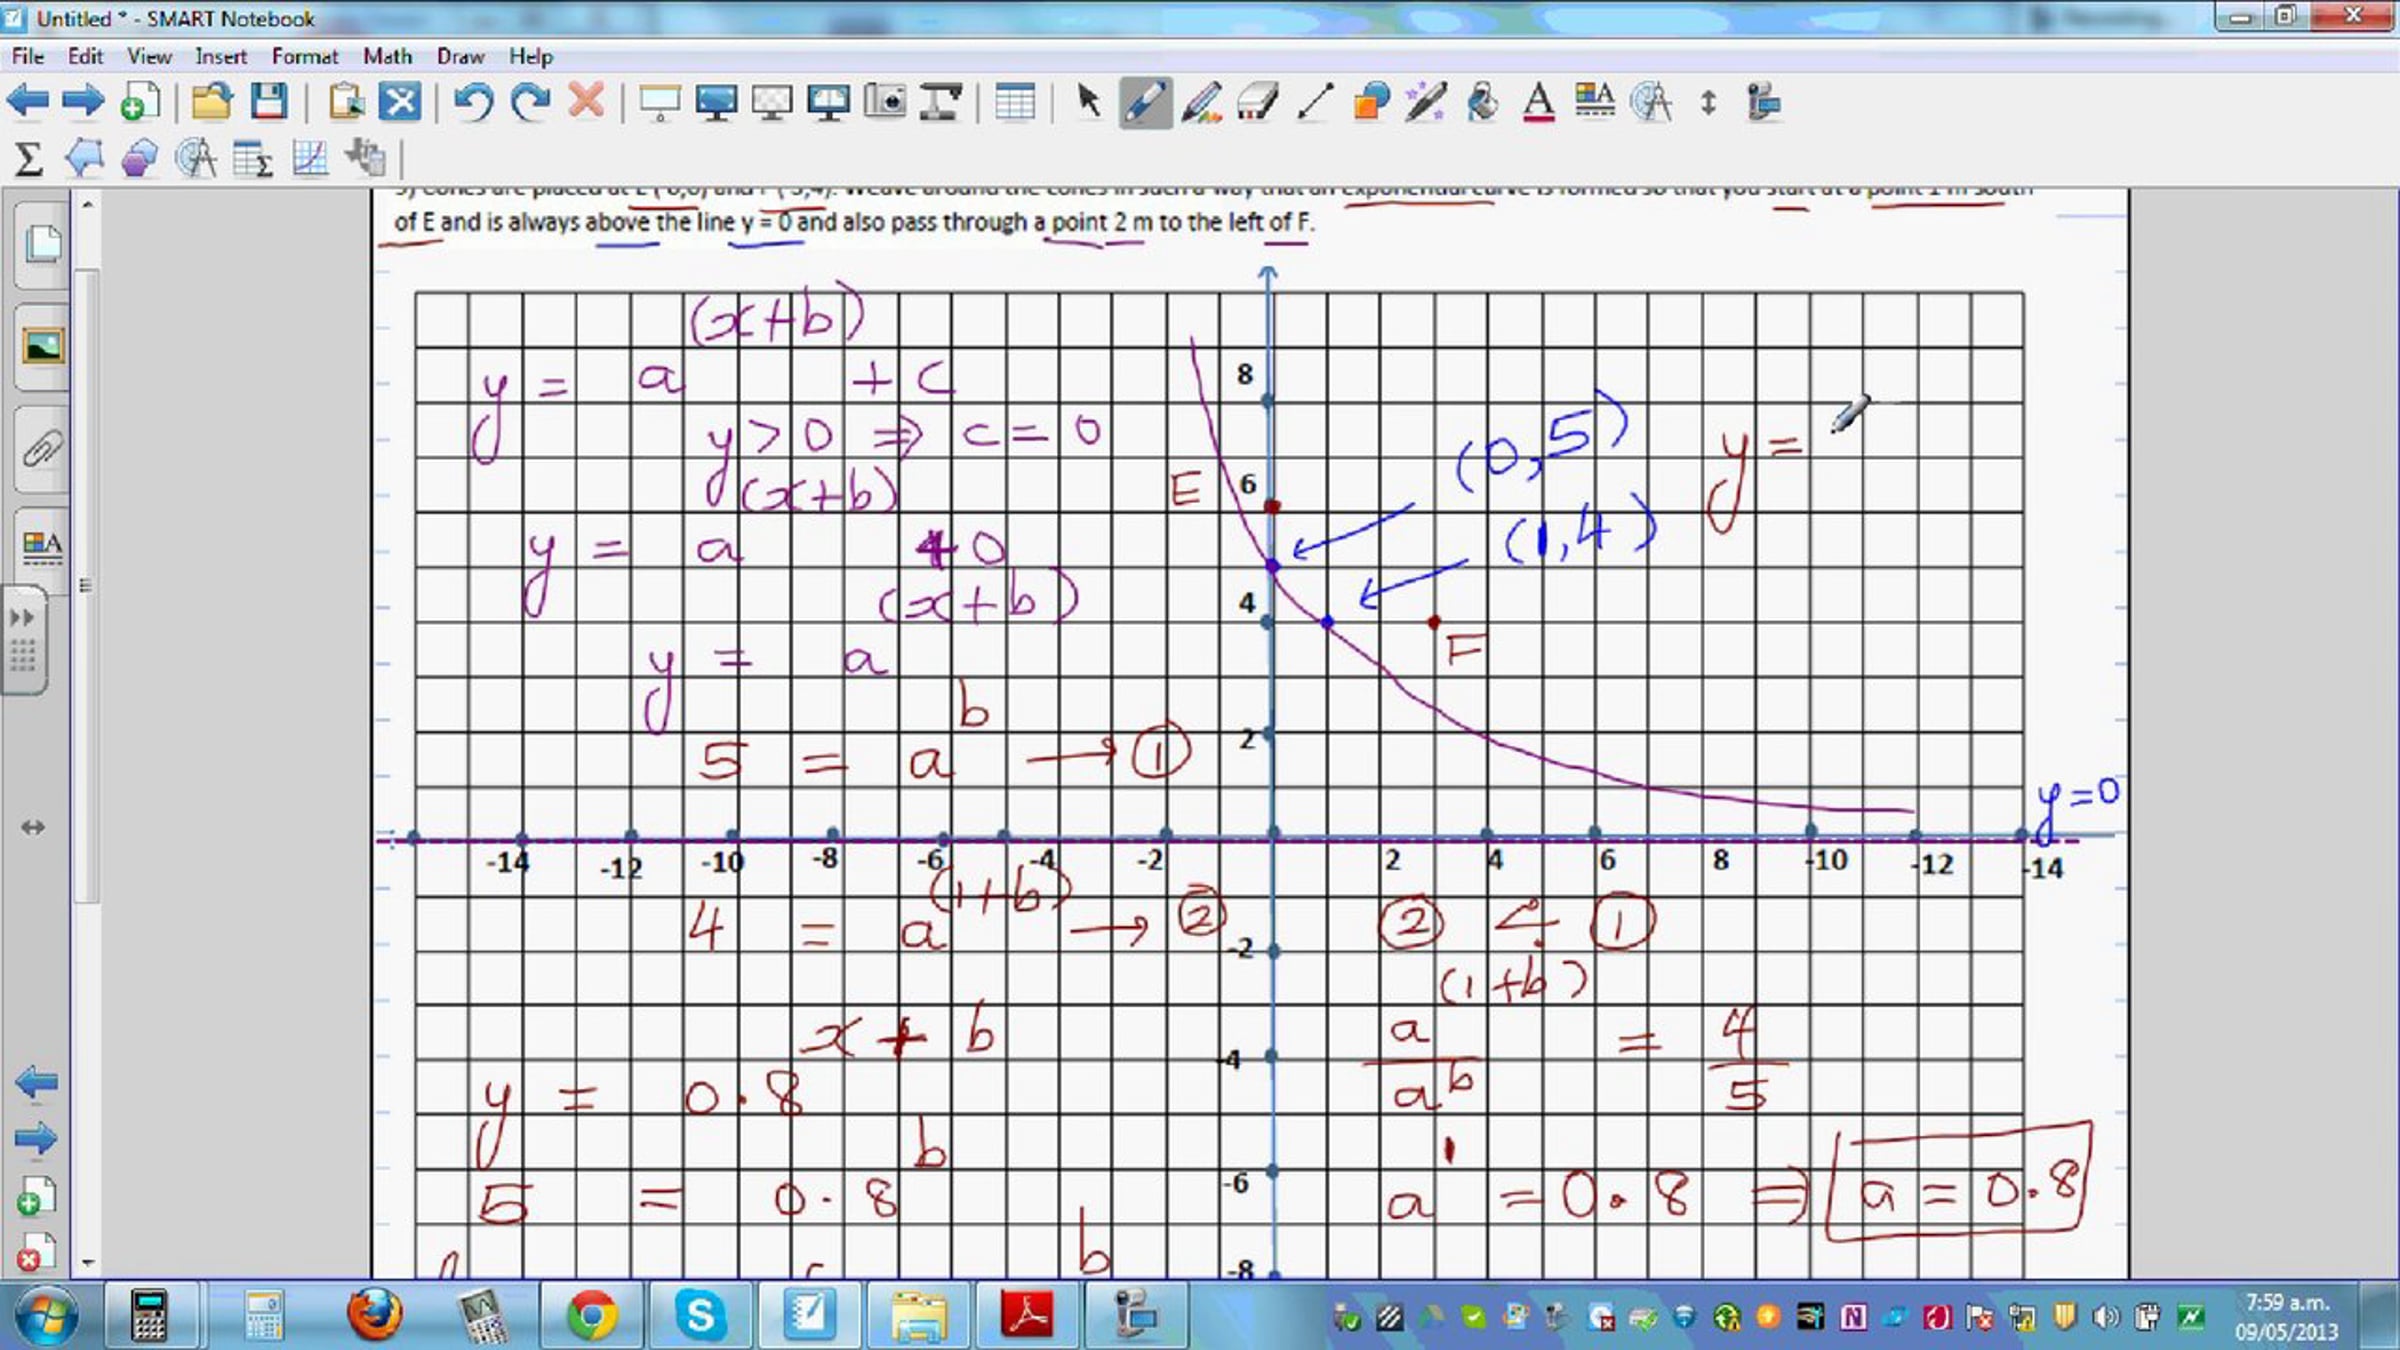Click the Fill bucket tool

tap(1483, 102)
